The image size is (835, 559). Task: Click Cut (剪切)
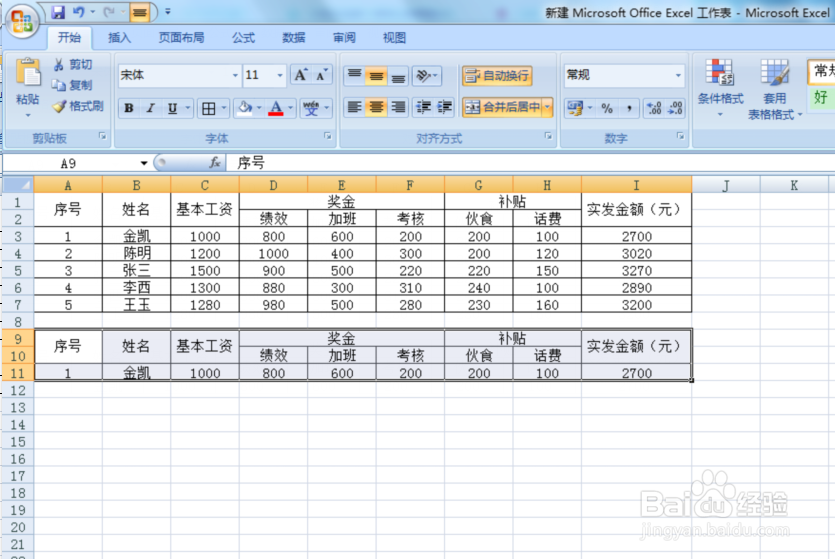coord(73,65)
